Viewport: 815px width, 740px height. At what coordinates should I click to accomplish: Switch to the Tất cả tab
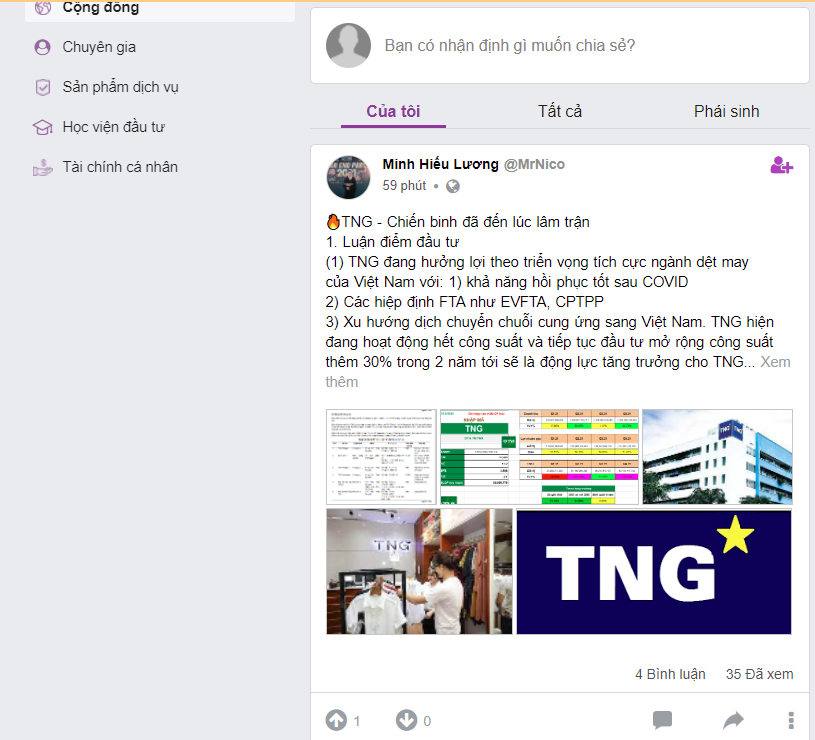pos(560,111)
